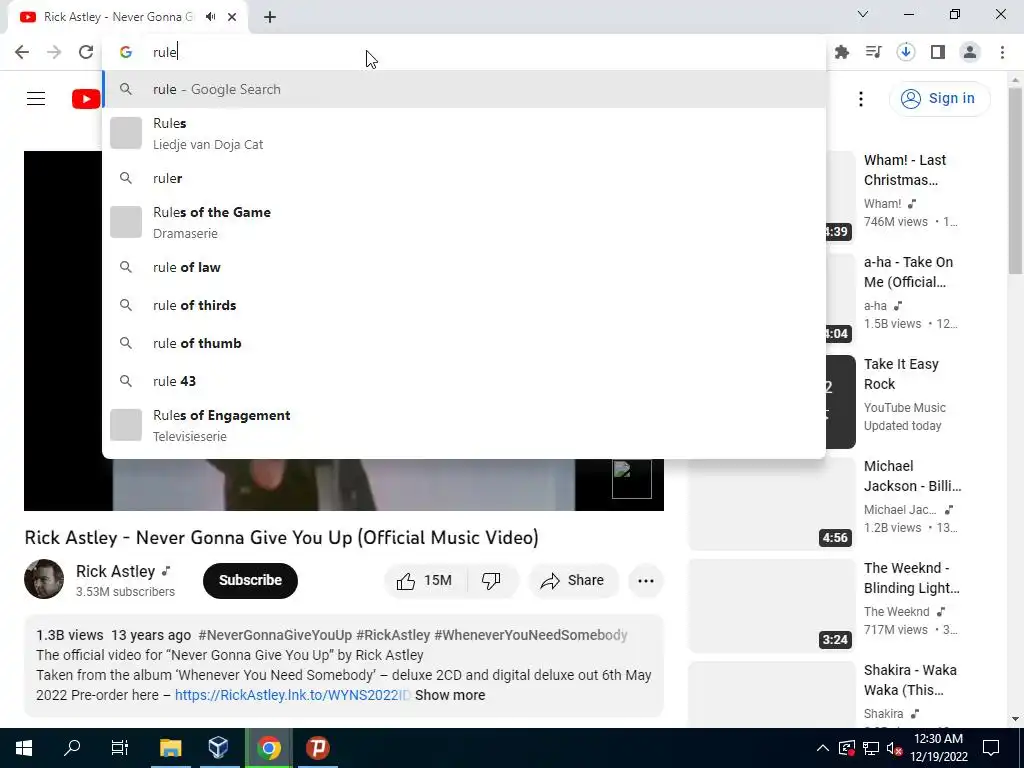Image resolution: width=1024 pixels, height=768 pixels.
Task: Open the tab search chevron
Action: pyautogui.click(x=863, y=14)
